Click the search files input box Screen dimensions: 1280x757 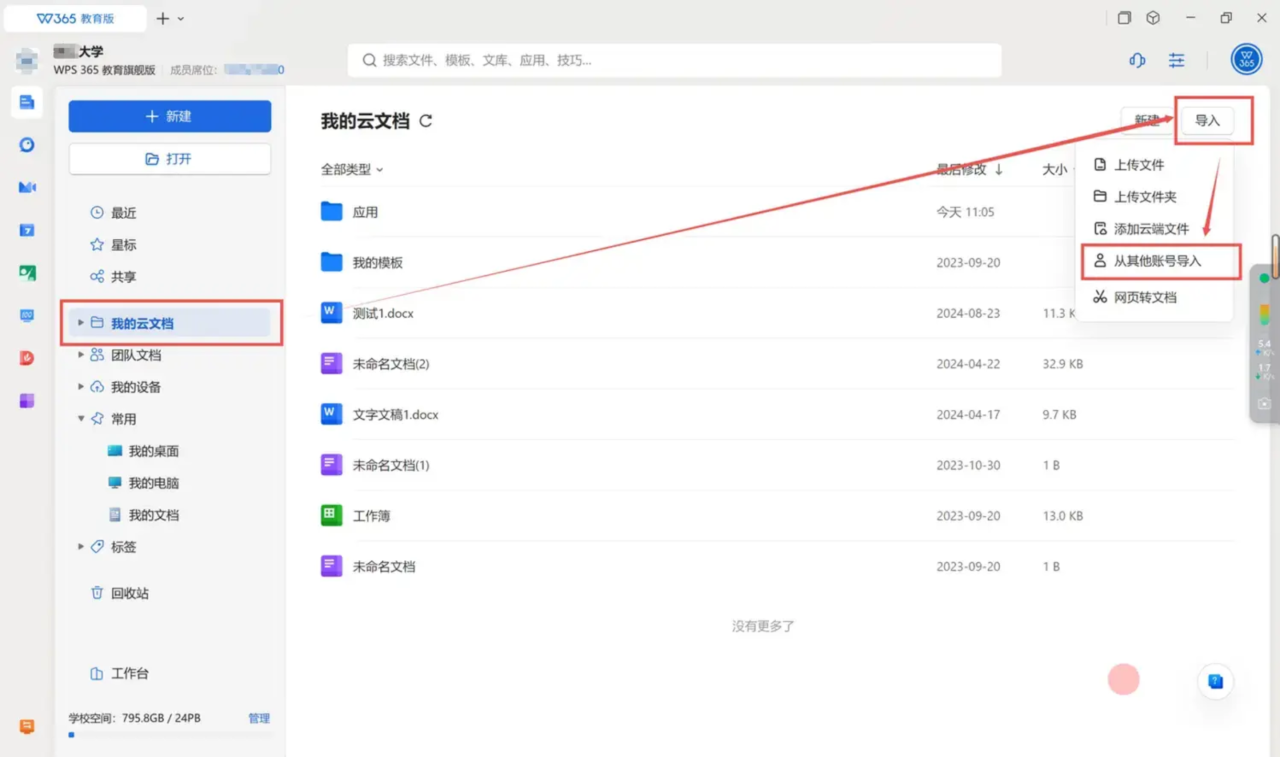click(675, 60)
